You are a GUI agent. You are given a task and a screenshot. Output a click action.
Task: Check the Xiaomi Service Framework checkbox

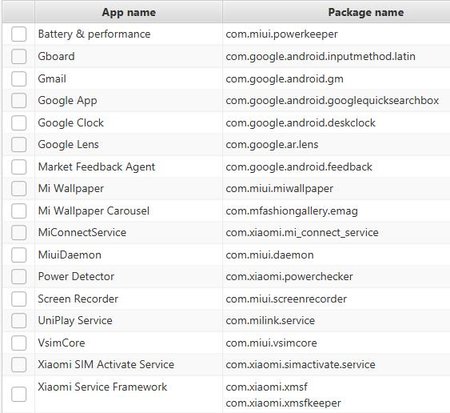click(19, 394)
